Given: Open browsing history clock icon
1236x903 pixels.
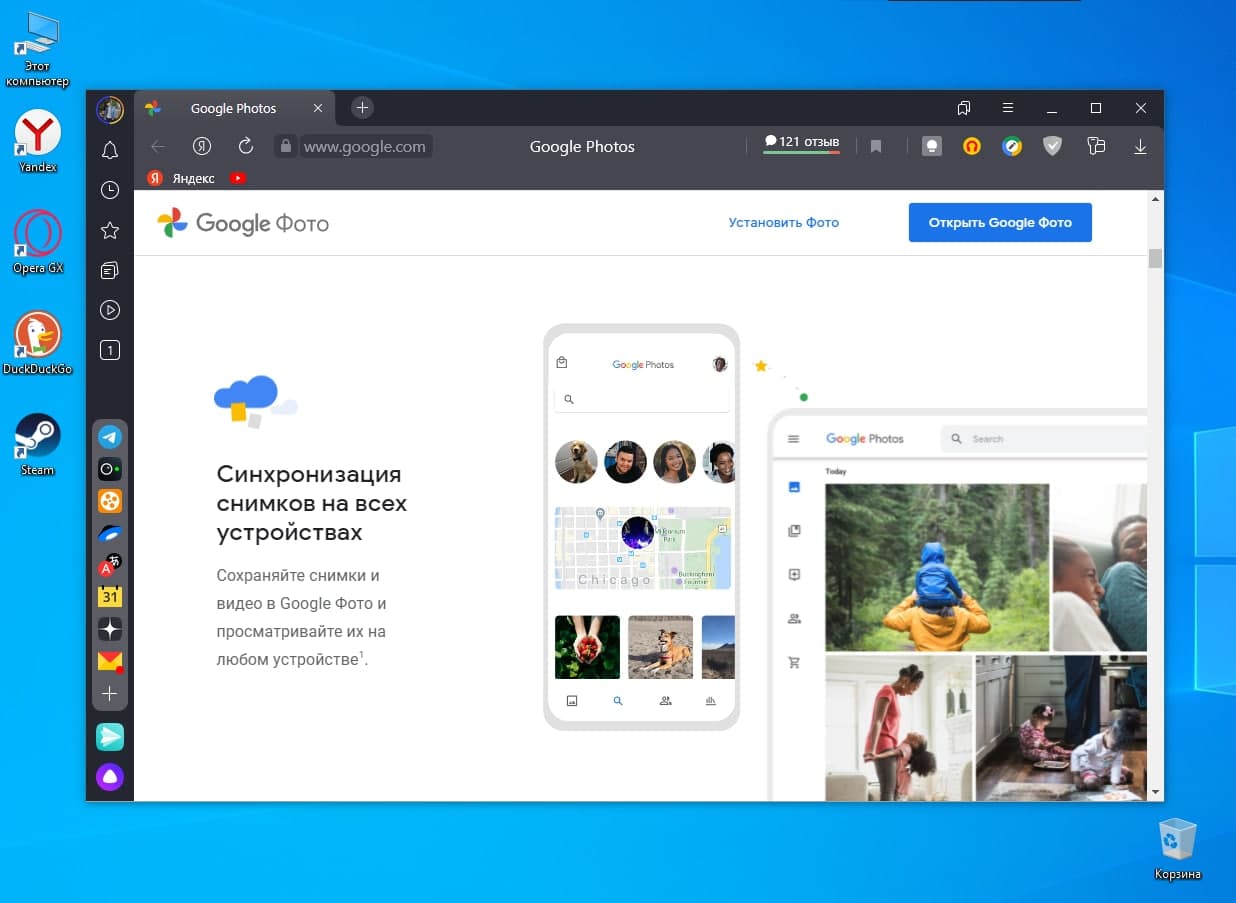Looking at the screenshot, I should click(110, 190).
